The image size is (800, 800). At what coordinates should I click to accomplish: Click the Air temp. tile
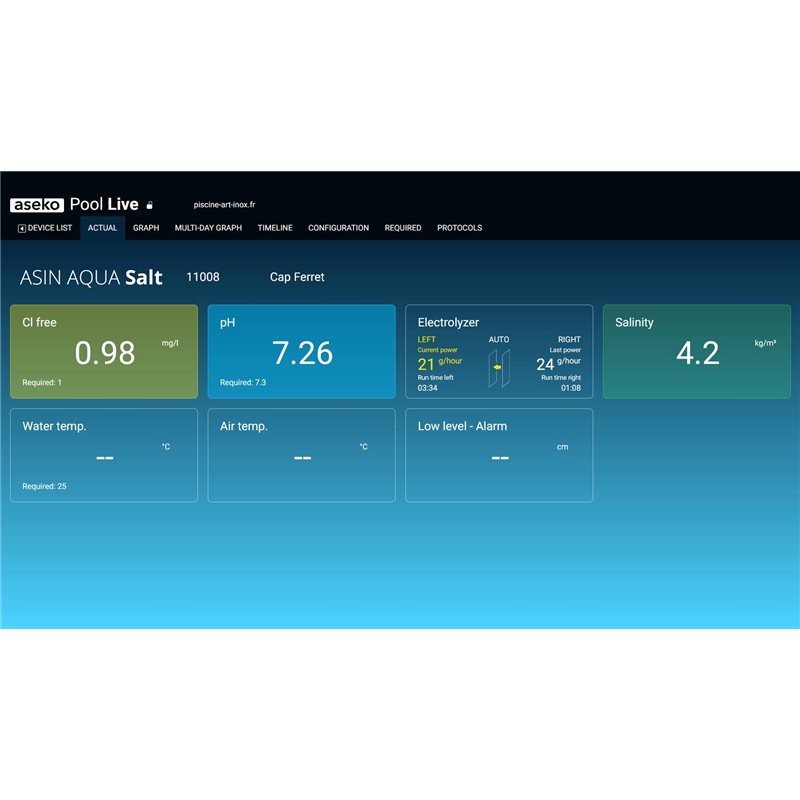(x=301, y=455)
